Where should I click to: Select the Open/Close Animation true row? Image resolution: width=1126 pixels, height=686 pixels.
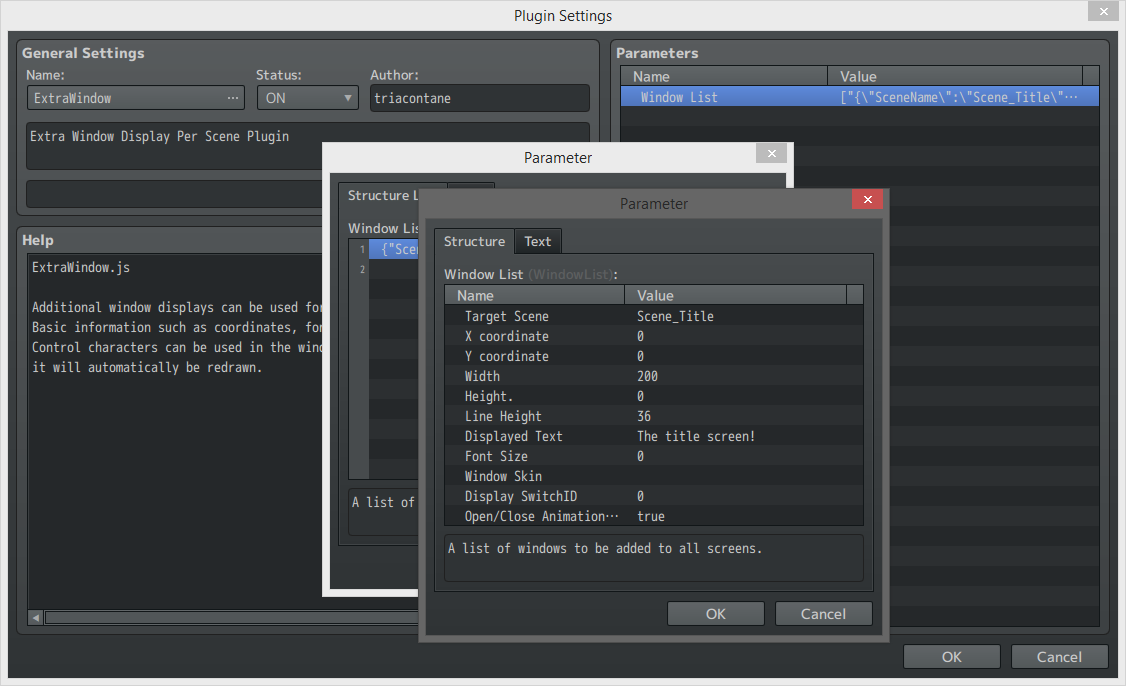(x=653, y=516)
